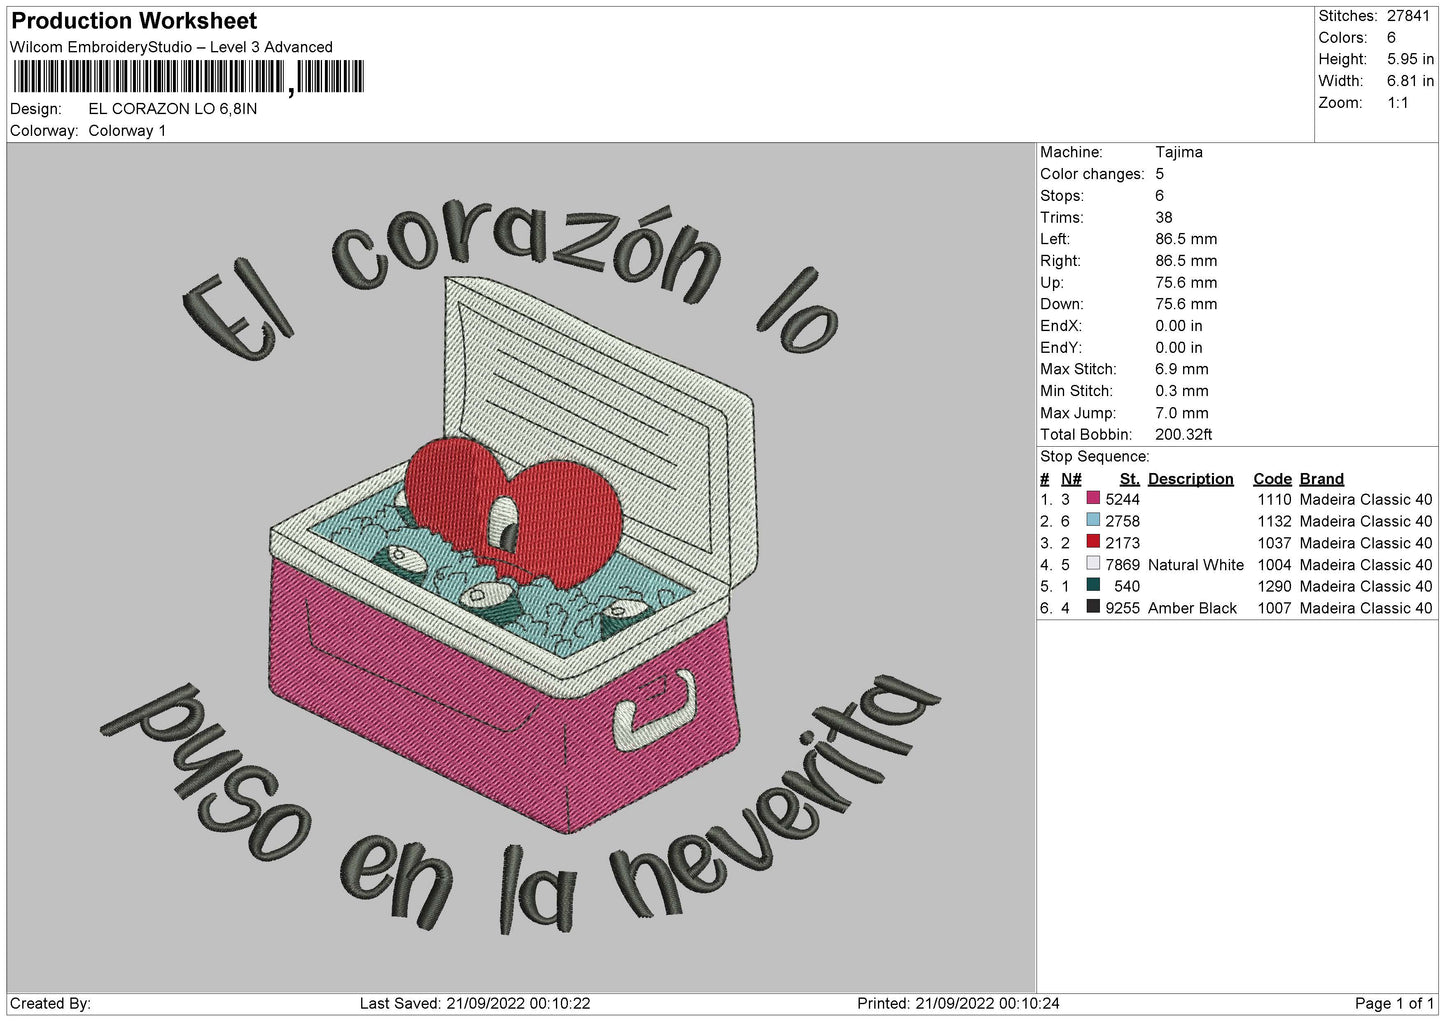Click the Trims value 38

click(x=1164, y=217)
